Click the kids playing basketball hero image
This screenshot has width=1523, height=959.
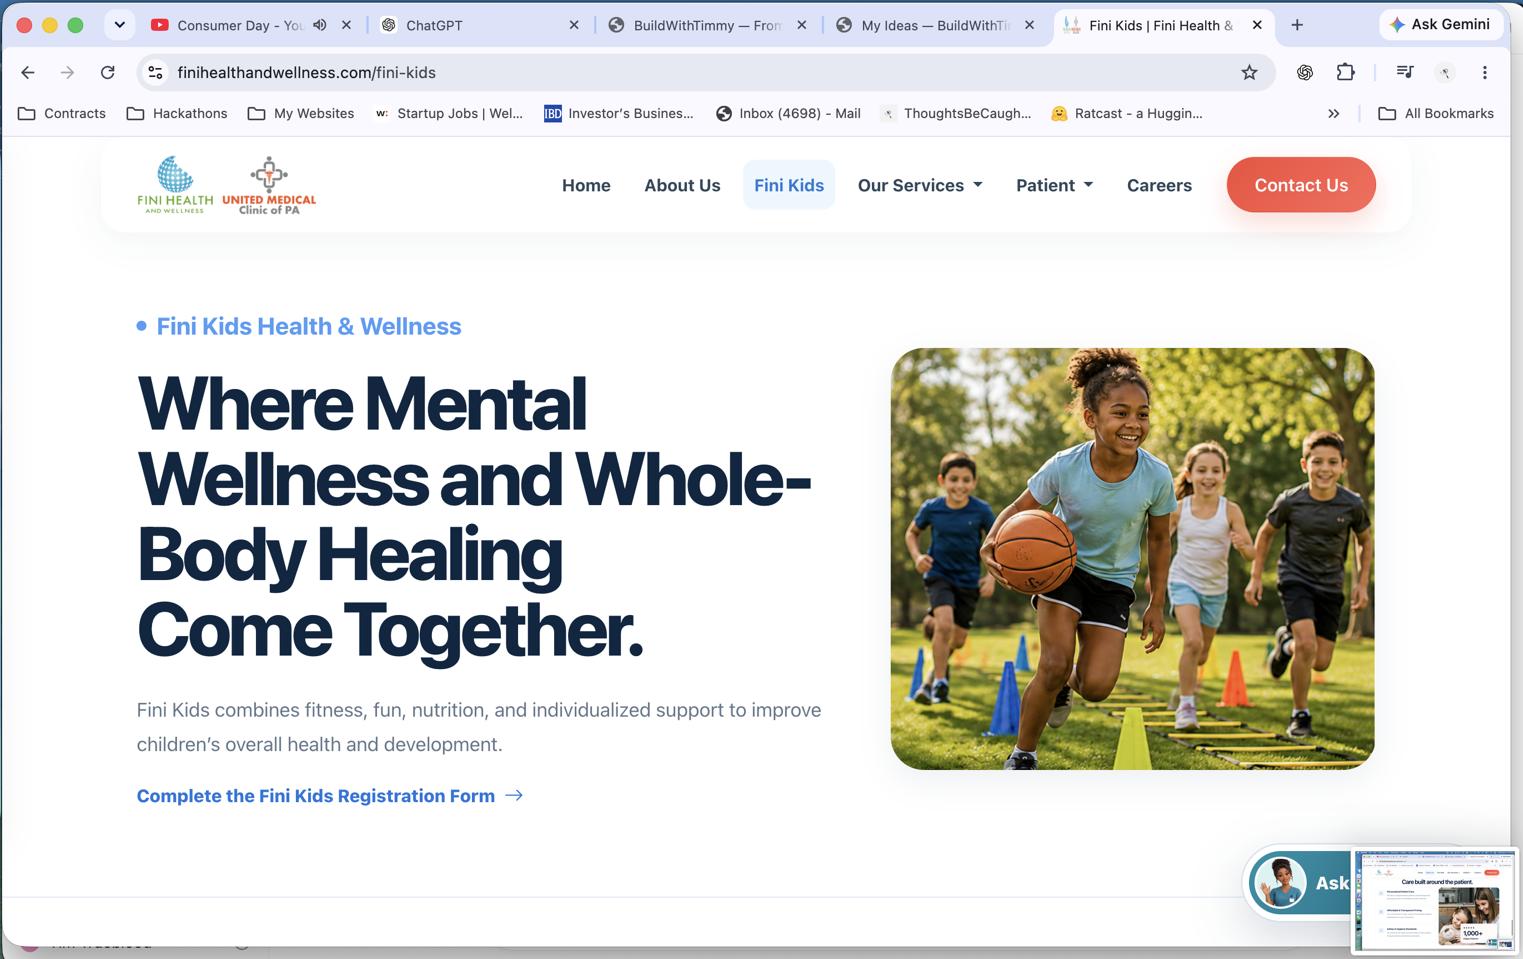[x=1132, y=559]
